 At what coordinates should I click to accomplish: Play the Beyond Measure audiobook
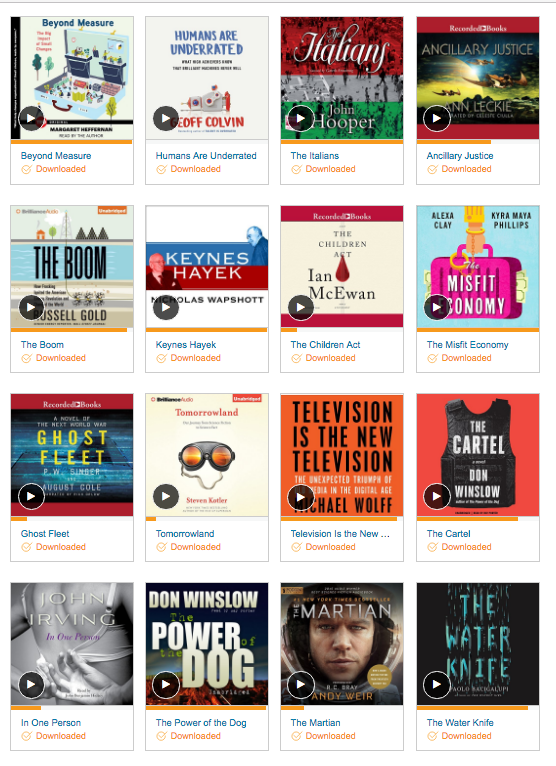31,118
